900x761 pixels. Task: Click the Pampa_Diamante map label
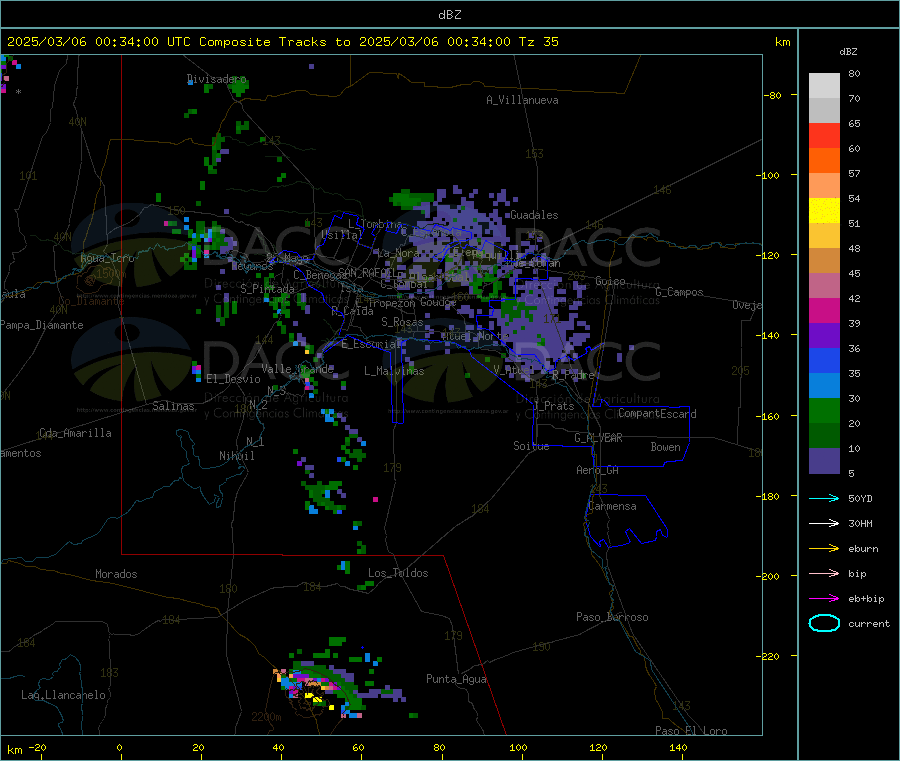[41, 325]
